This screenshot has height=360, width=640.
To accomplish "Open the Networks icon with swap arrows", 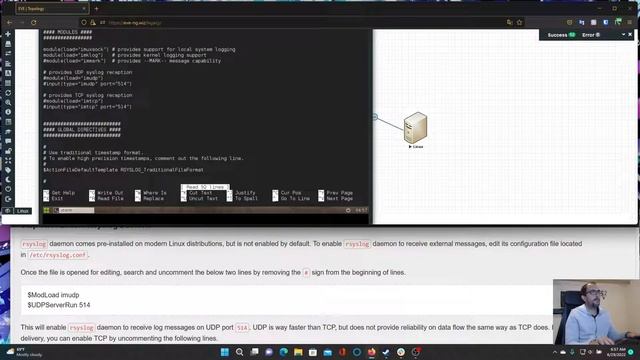I will [x=8, y=54].
